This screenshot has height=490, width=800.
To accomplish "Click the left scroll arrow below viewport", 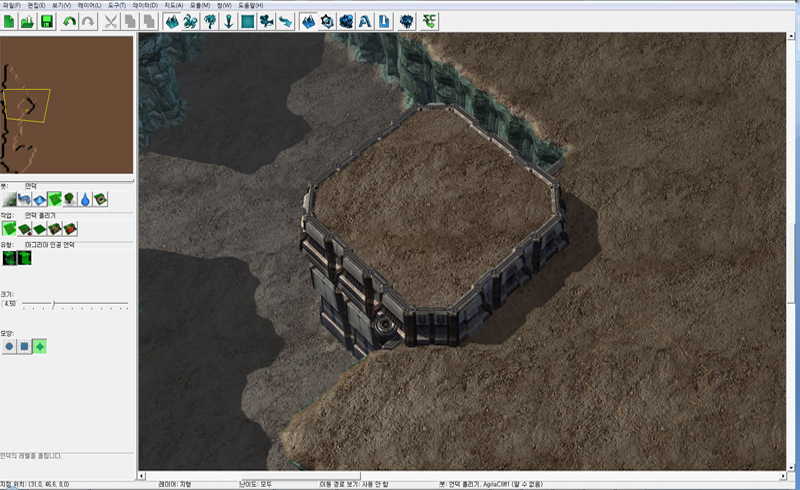I will 142,476.
